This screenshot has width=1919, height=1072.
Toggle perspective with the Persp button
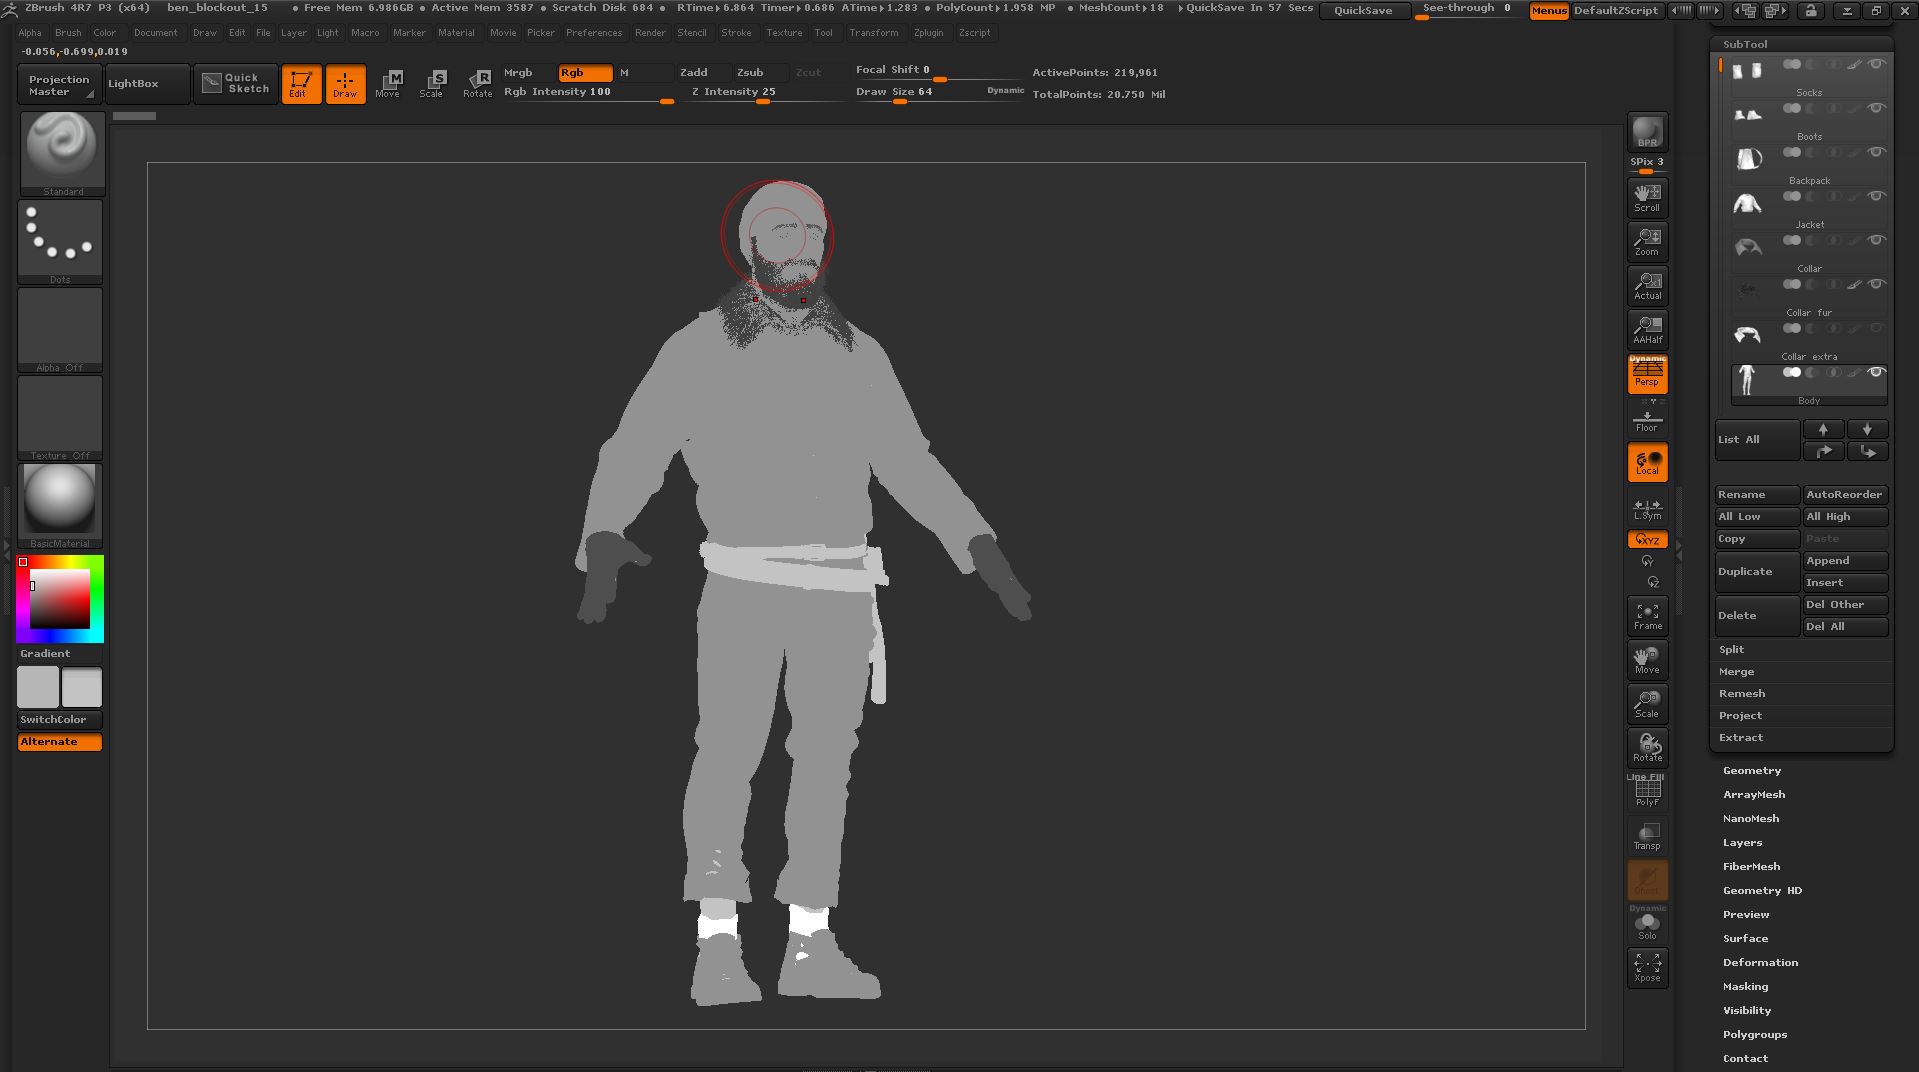coord(1646,374)
